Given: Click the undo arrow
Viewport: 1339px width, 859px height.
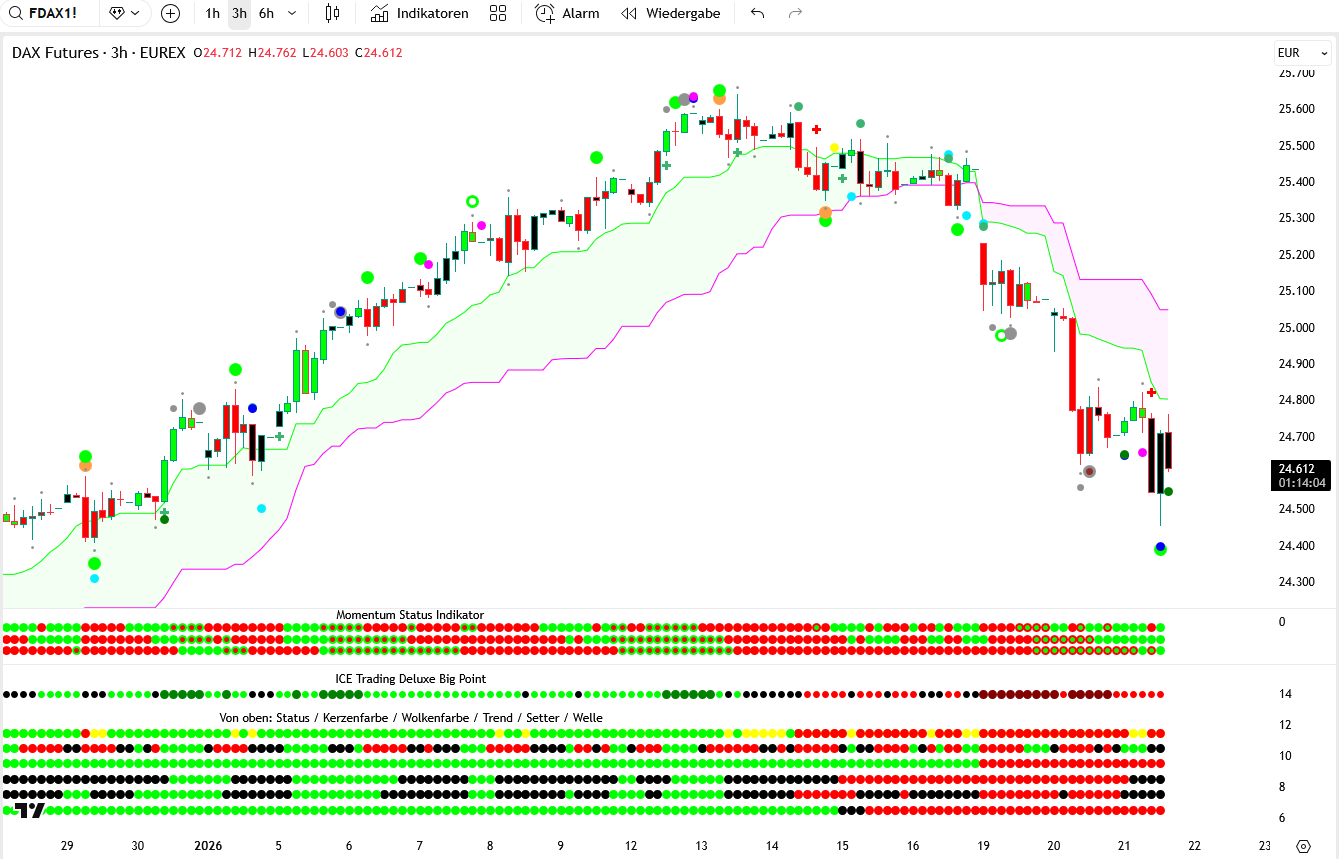Looking at the screenshot, I should pyautogui.click(x=757, y=13).
